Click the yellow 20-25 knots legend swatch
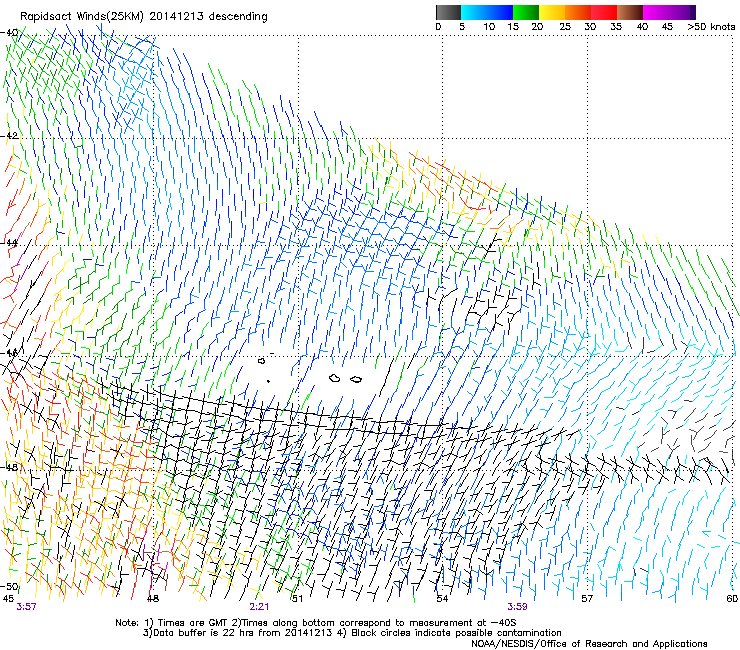The width and height of the screenshot is (740, 650). [552, 12]
